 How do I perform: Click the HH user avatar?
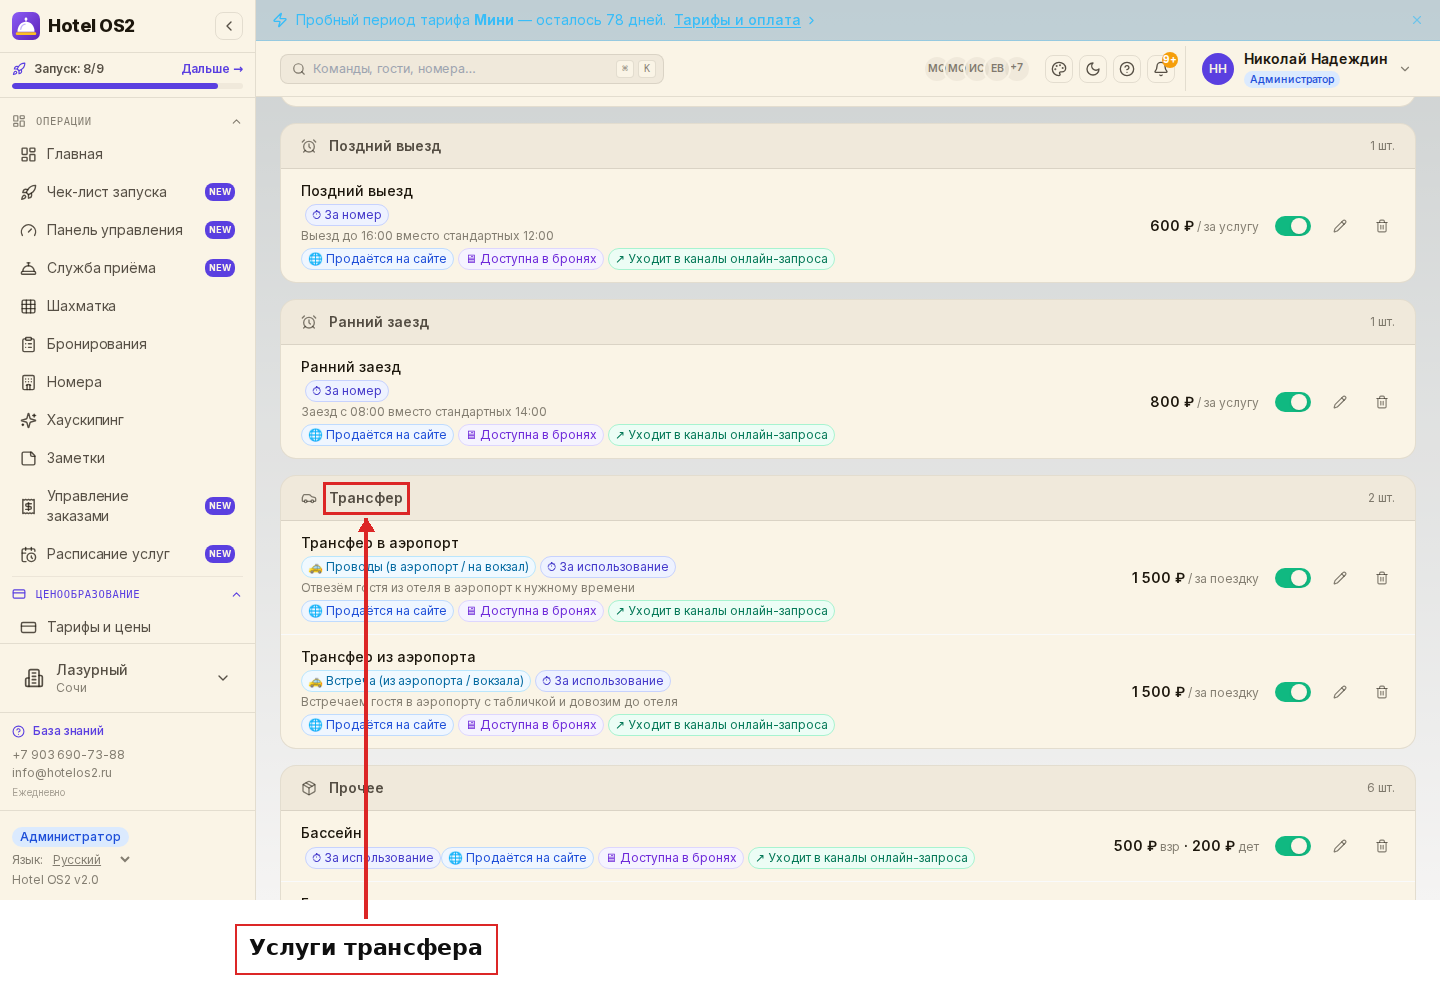pos(1218,69)
